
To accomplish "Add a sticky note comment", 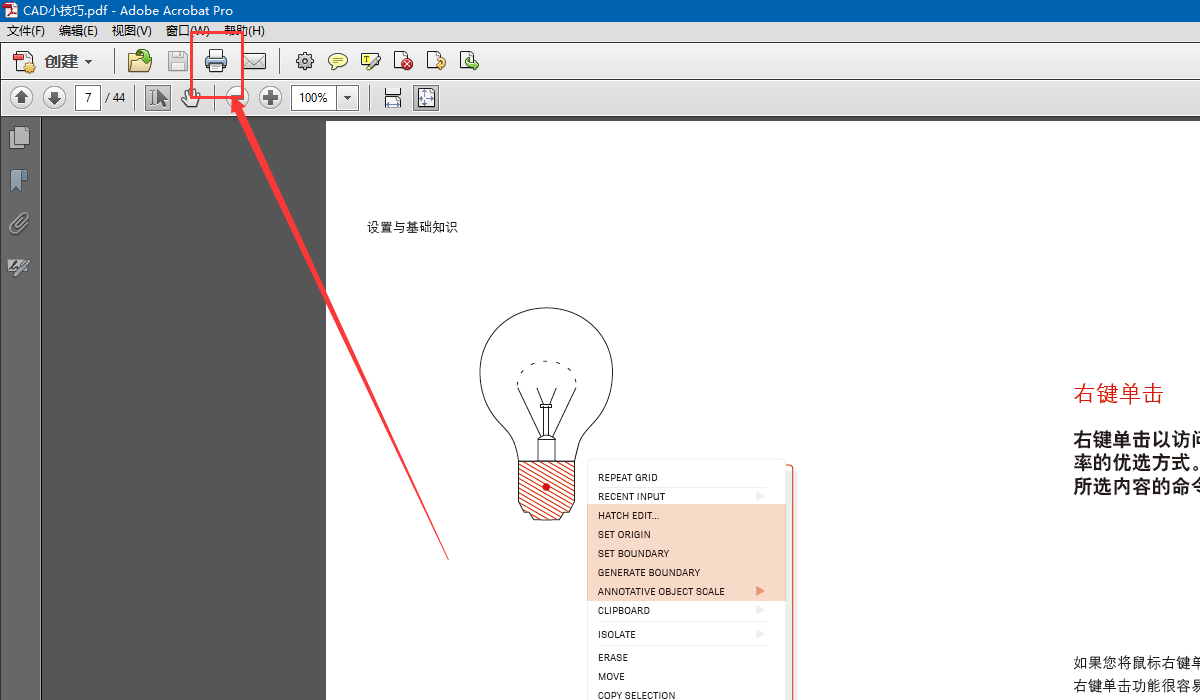I will [x=337, y=61].
